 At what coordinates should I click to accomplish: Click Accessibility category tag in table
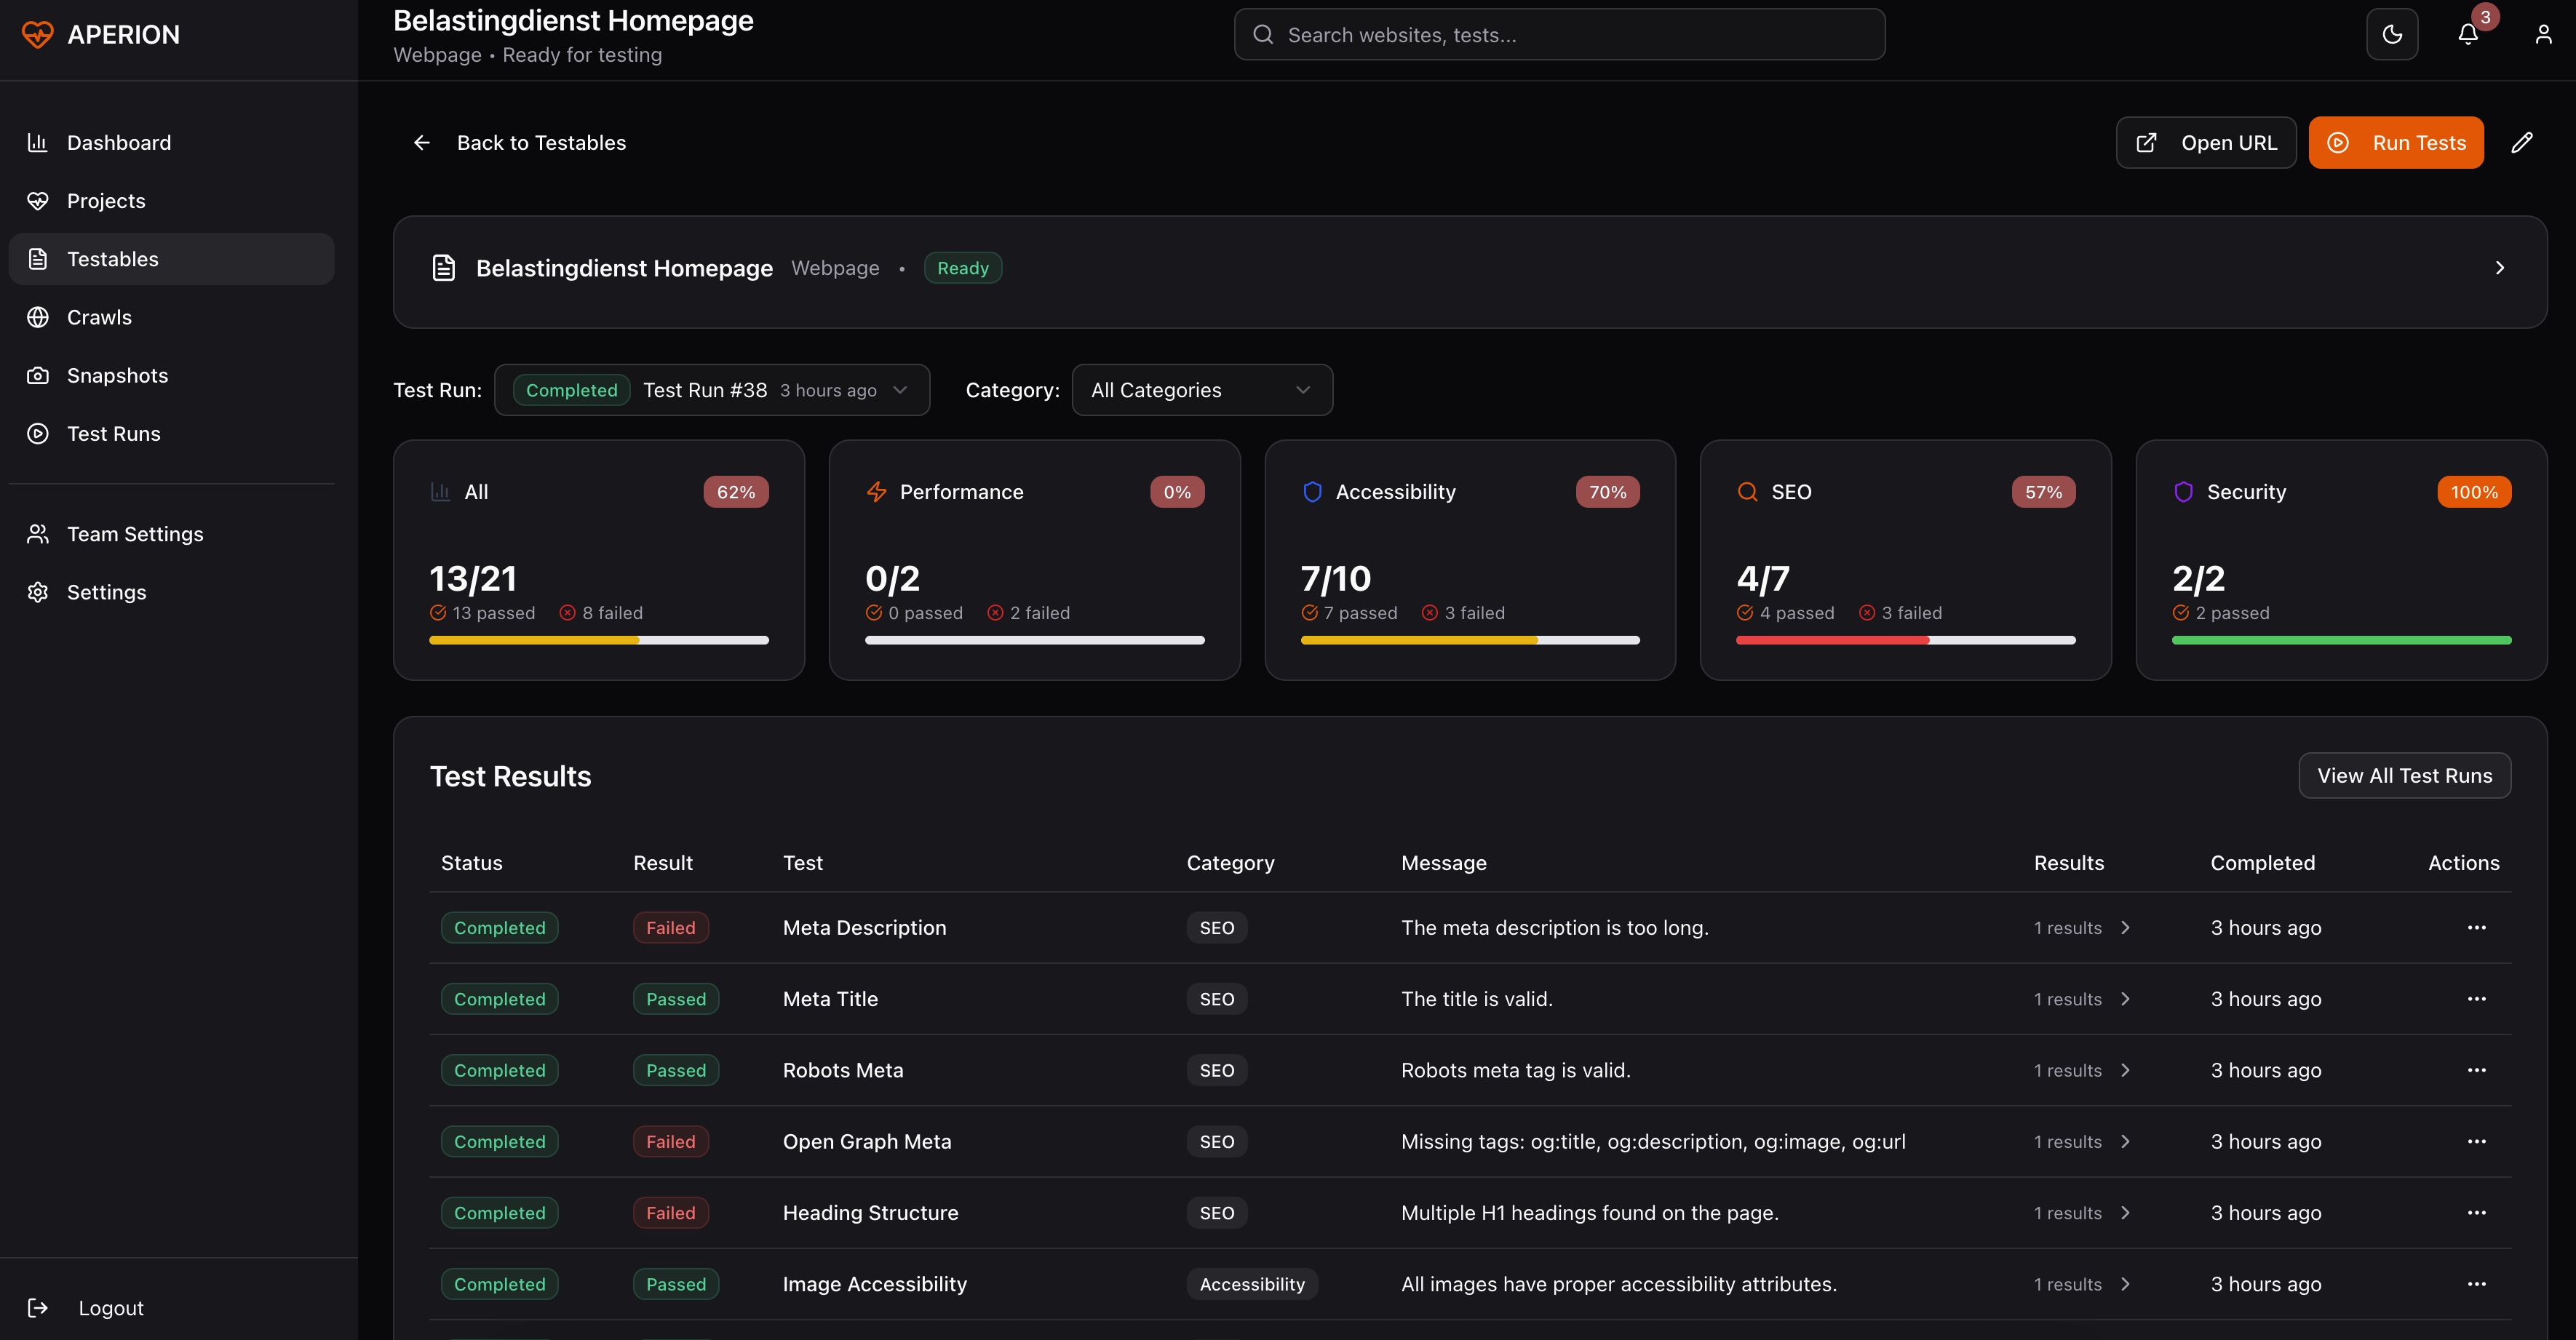pyautogui.click(x=1252, y=1283)
